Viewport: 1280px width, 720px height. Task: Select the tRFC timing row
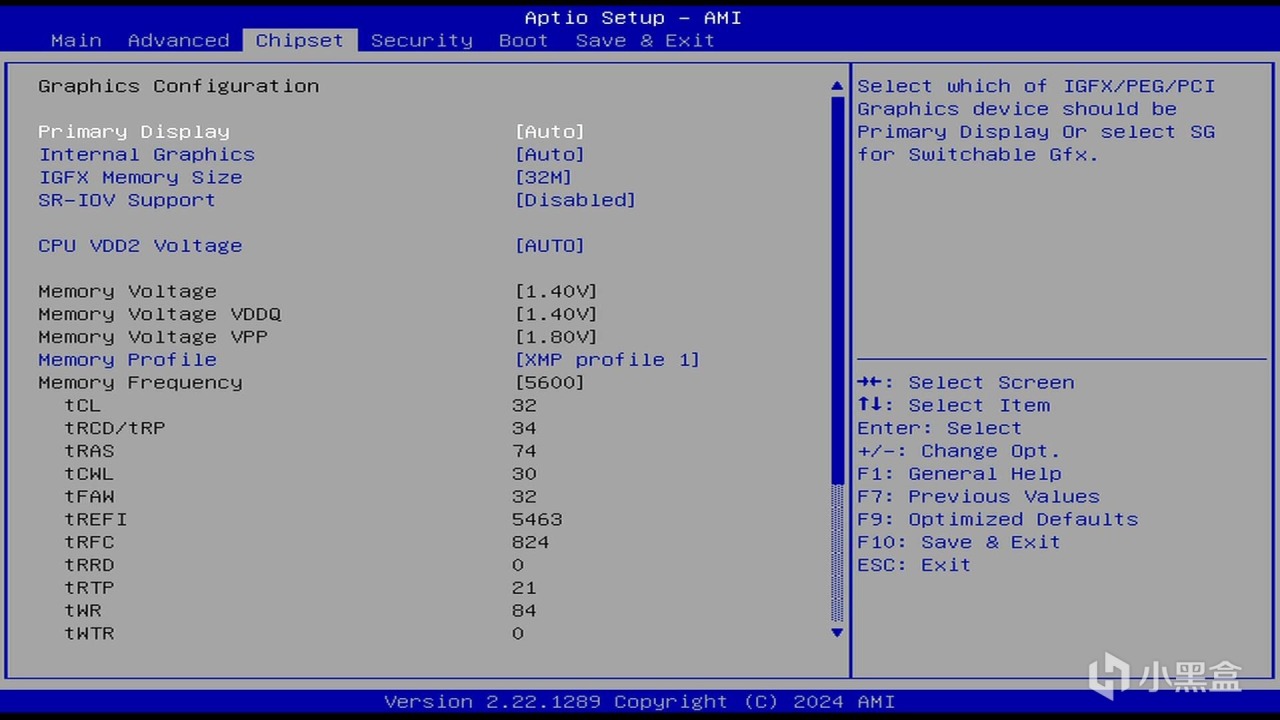(x=89, y=542)
